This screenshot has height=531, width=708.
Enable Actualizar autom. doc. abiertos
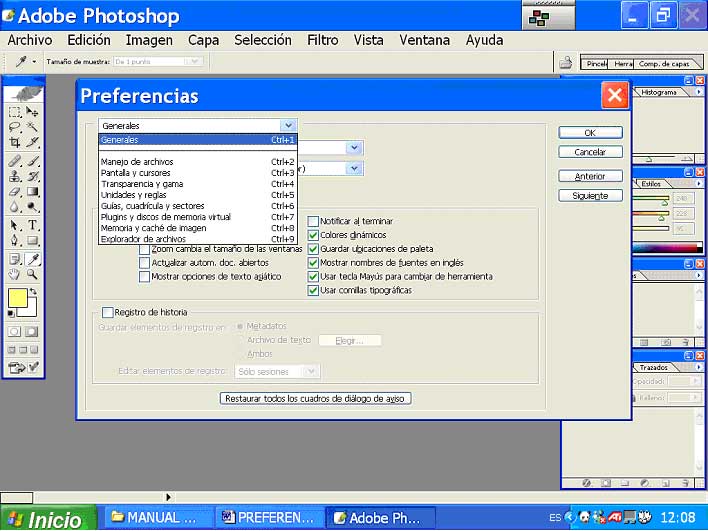click(x=144, y=263)
